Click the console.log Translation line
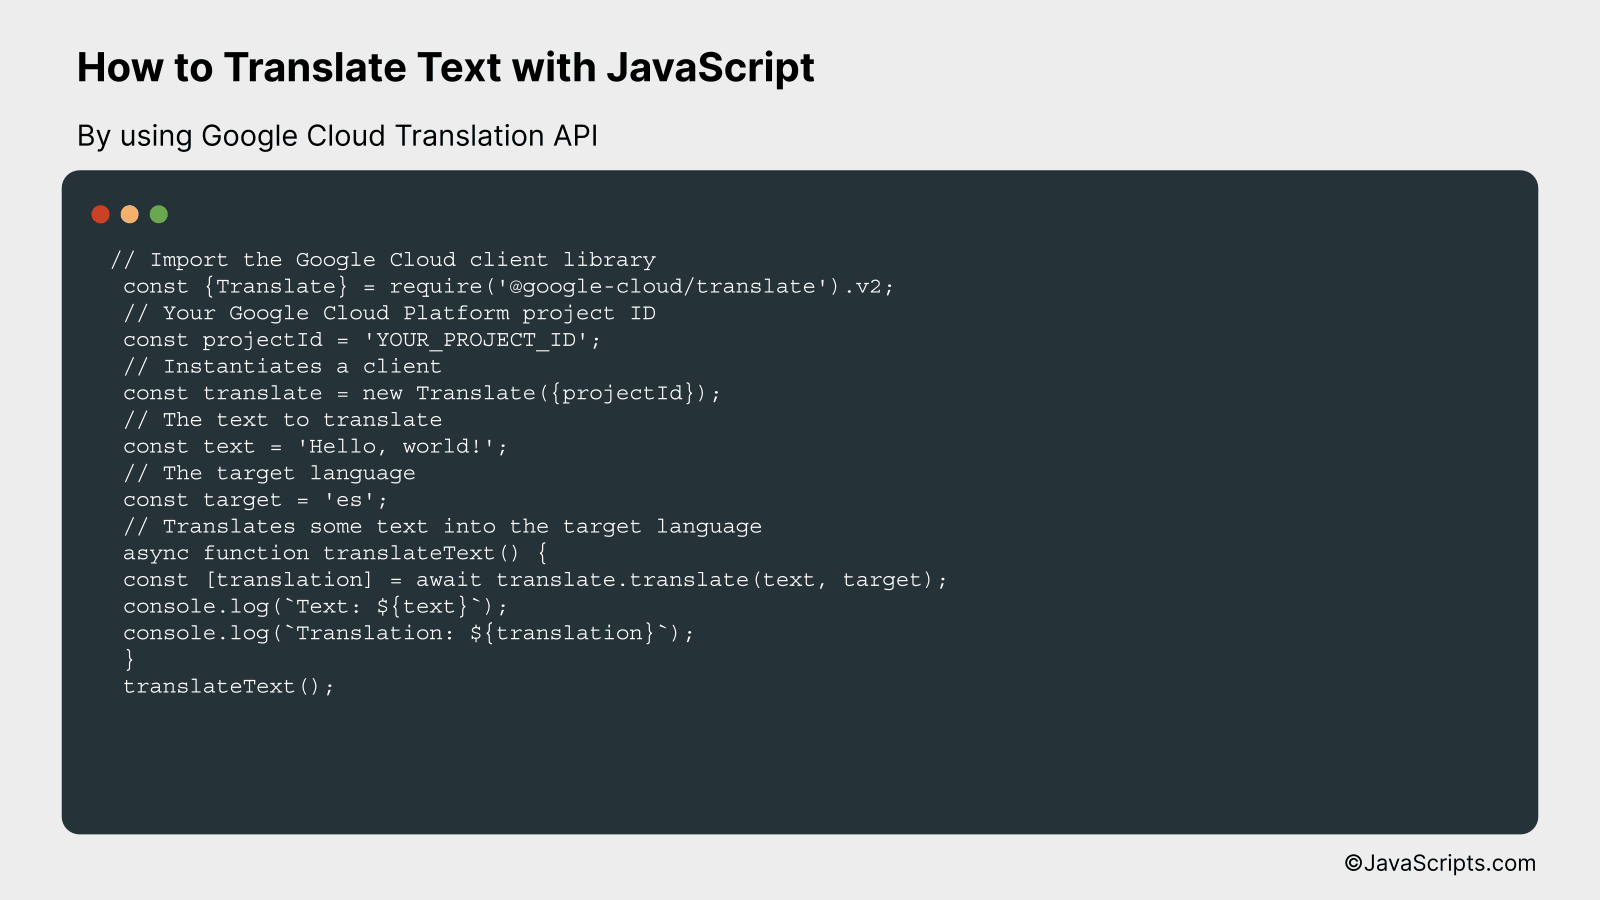 (408, 632)
